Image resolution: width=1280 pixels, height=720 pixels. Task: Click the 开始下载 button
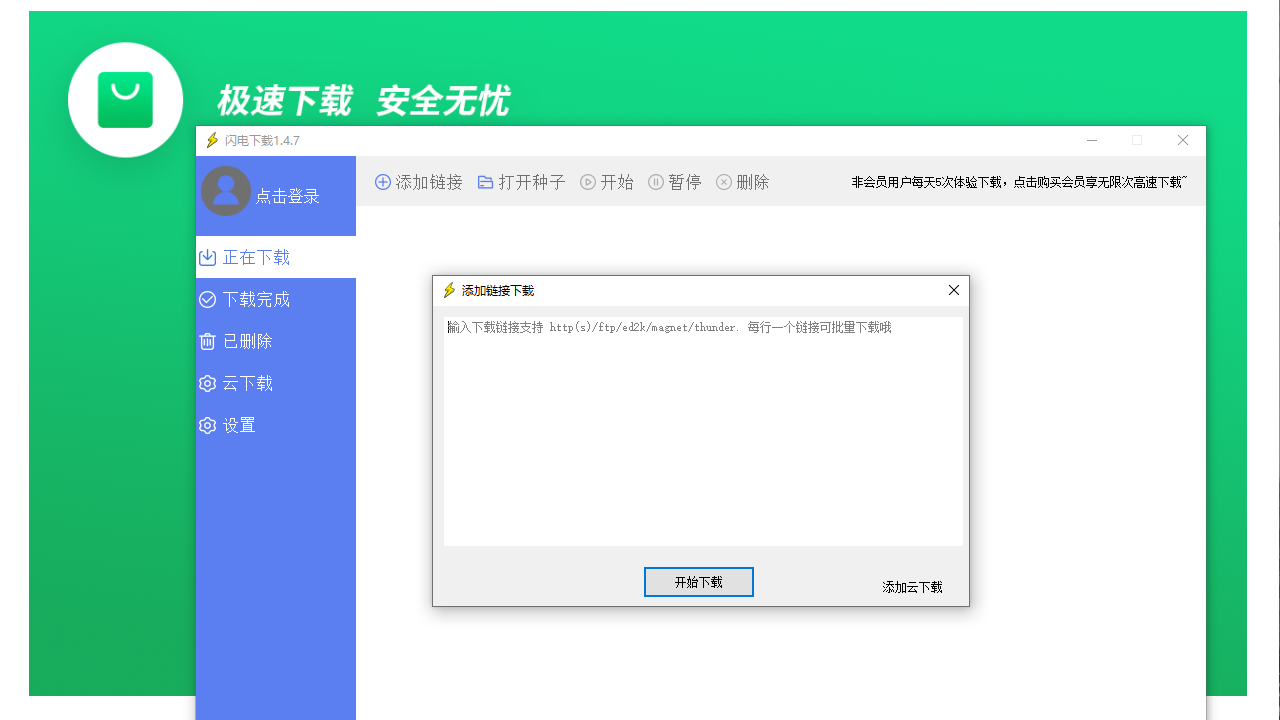click(x=698, y=581)
